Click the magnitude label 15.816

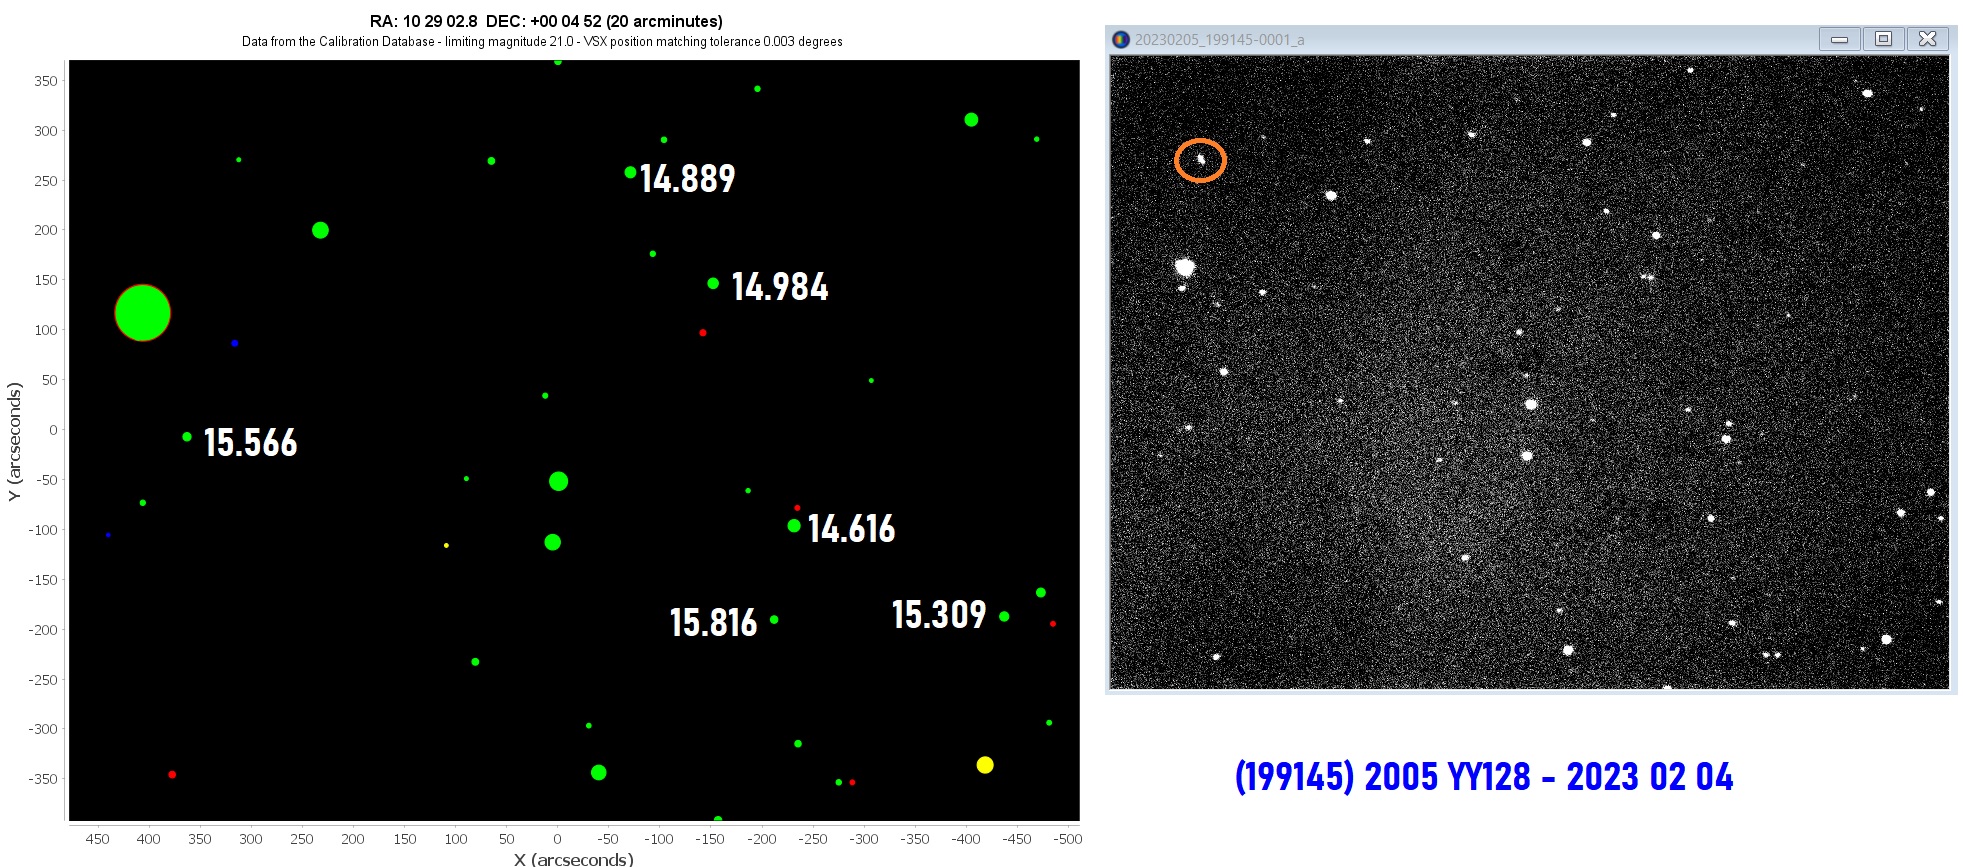tap(714, 623)
